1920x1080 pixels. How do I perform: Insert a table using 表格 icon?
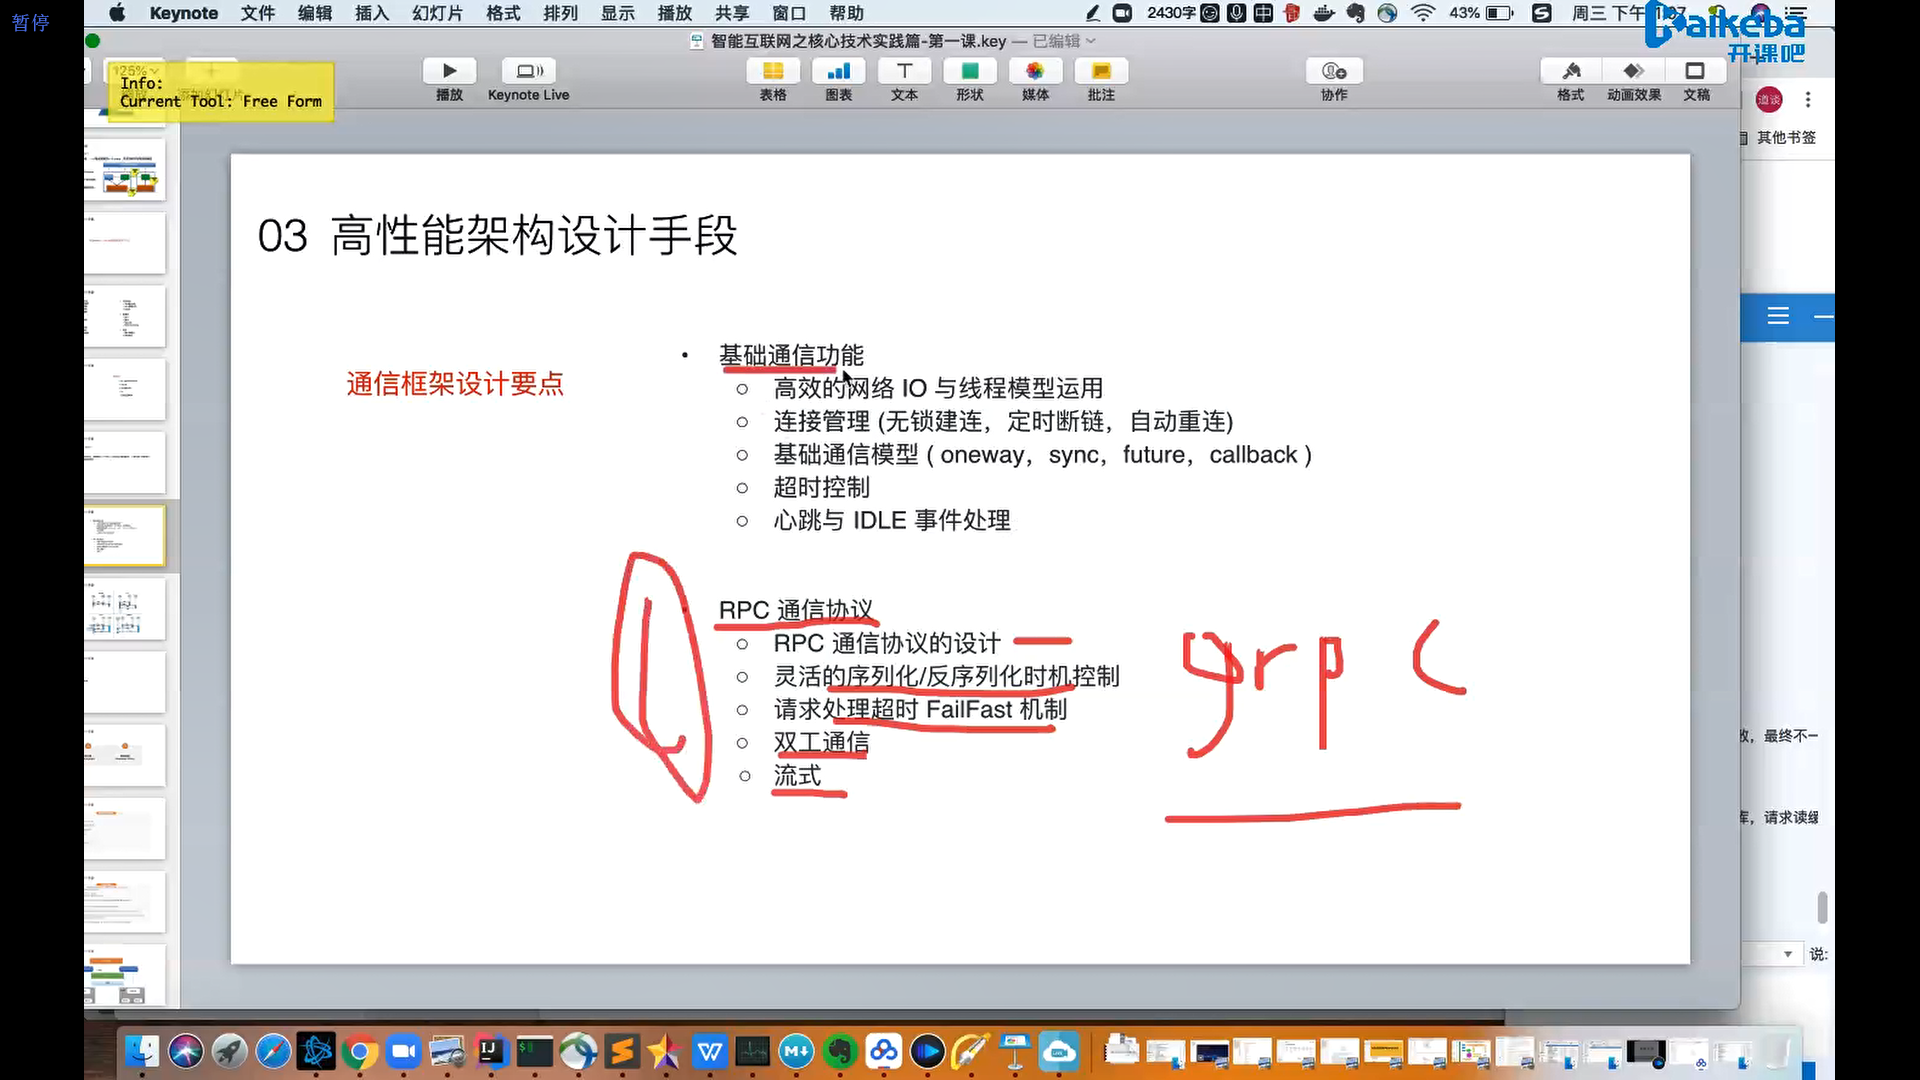pyautogui.click(x=773, y=71)
